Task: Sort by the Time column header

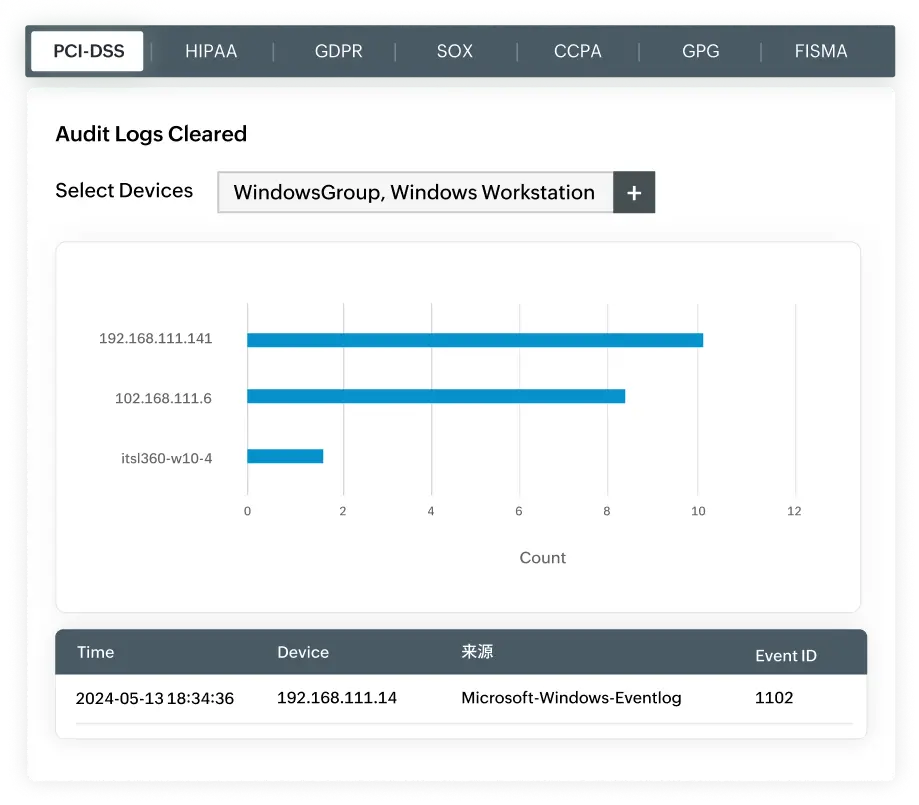Action: [96, 652]
